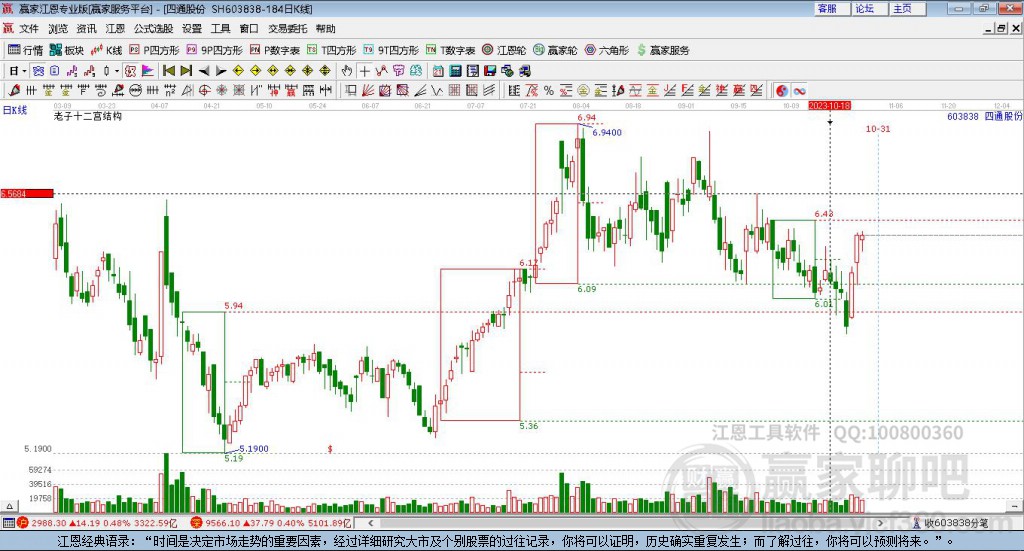
Task: Jump to last bar icon
Action: tap(186, 71)
